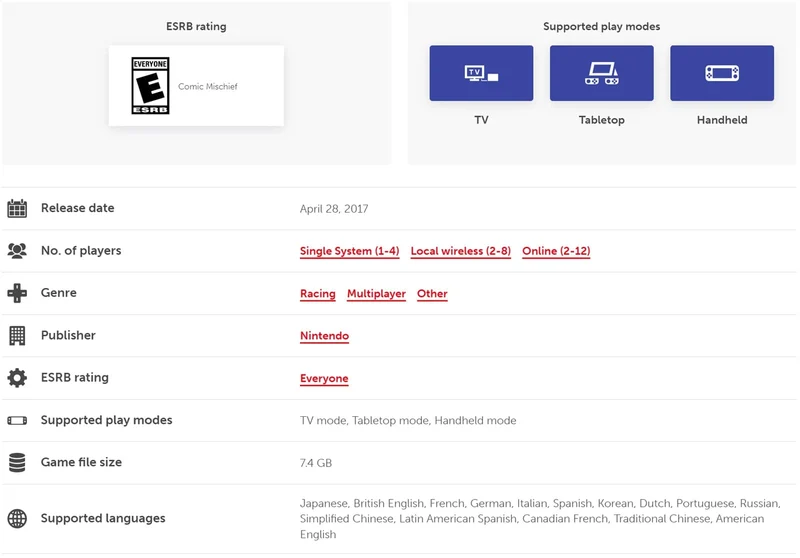Viewport: 800px width, 558px height.
Task: Open the Online (2-12) link
Action: [556, 251]
